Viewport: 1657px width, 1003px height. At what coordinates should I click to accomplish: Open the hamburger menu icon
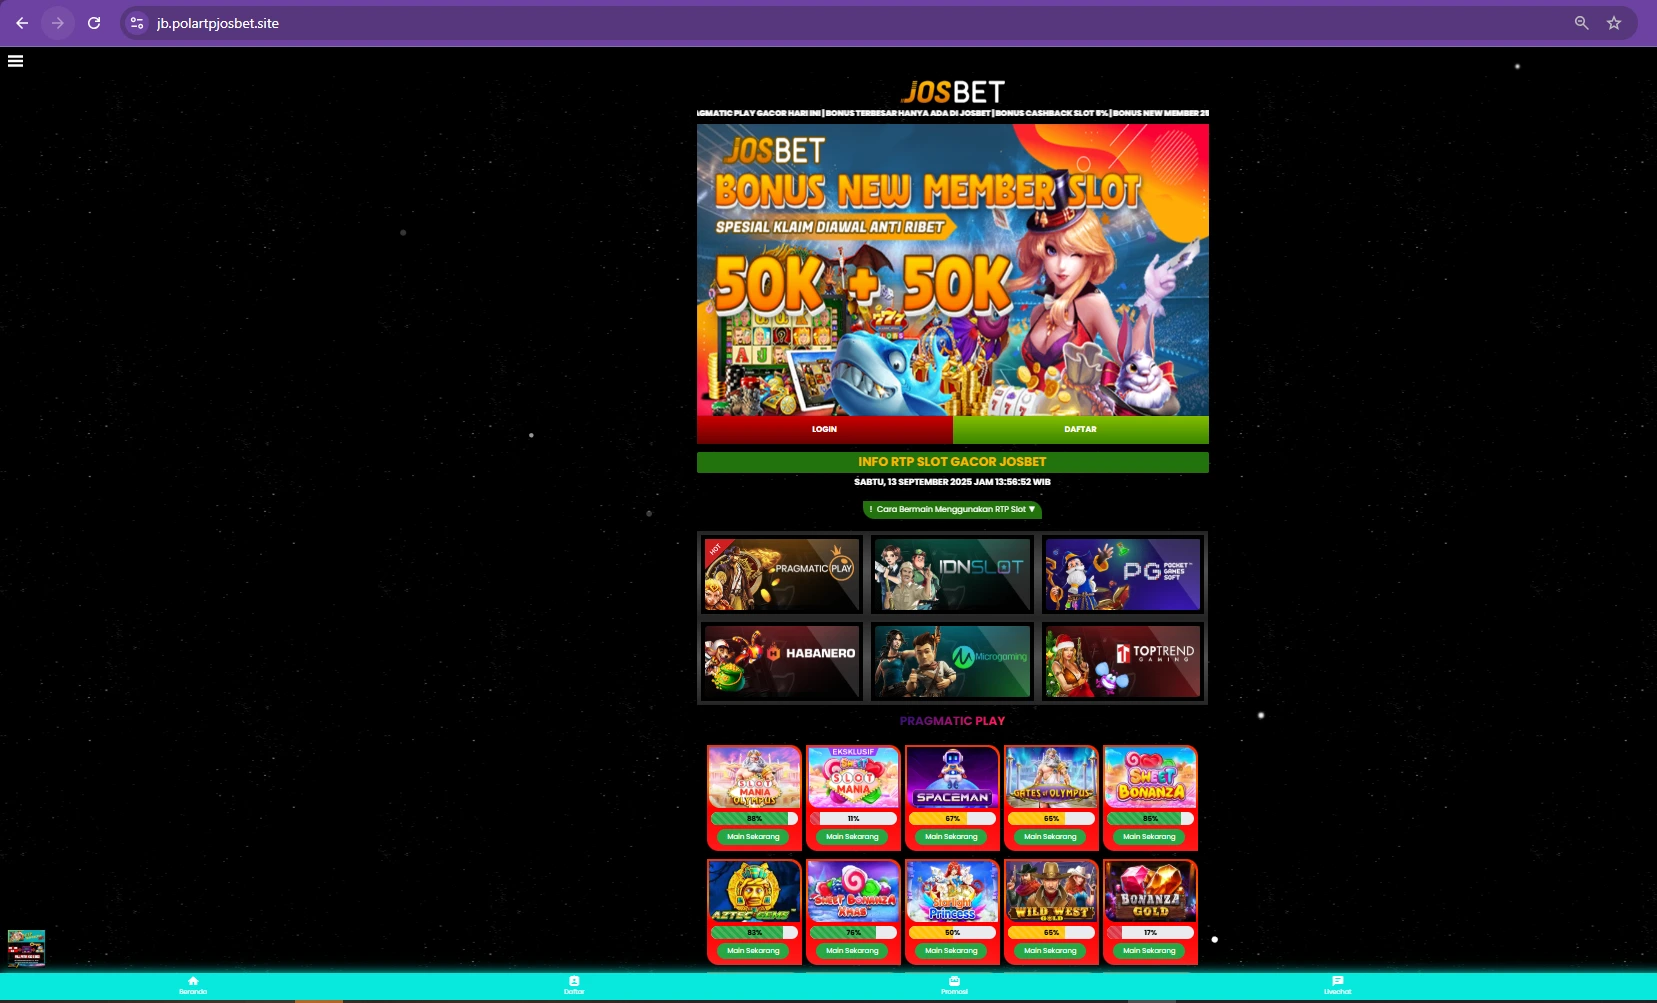coord(15,61)
